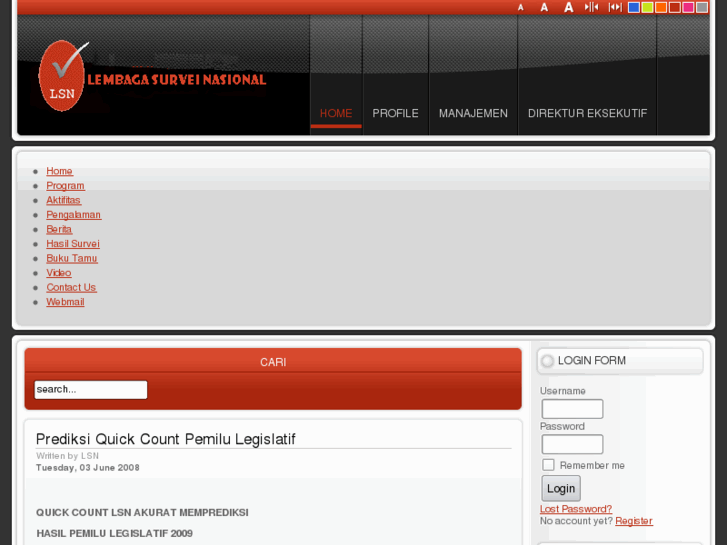This screenshot has height=545, width=727.
Task: Click the 'Written by LSN' byline
Action: click(x=67, y=456)
